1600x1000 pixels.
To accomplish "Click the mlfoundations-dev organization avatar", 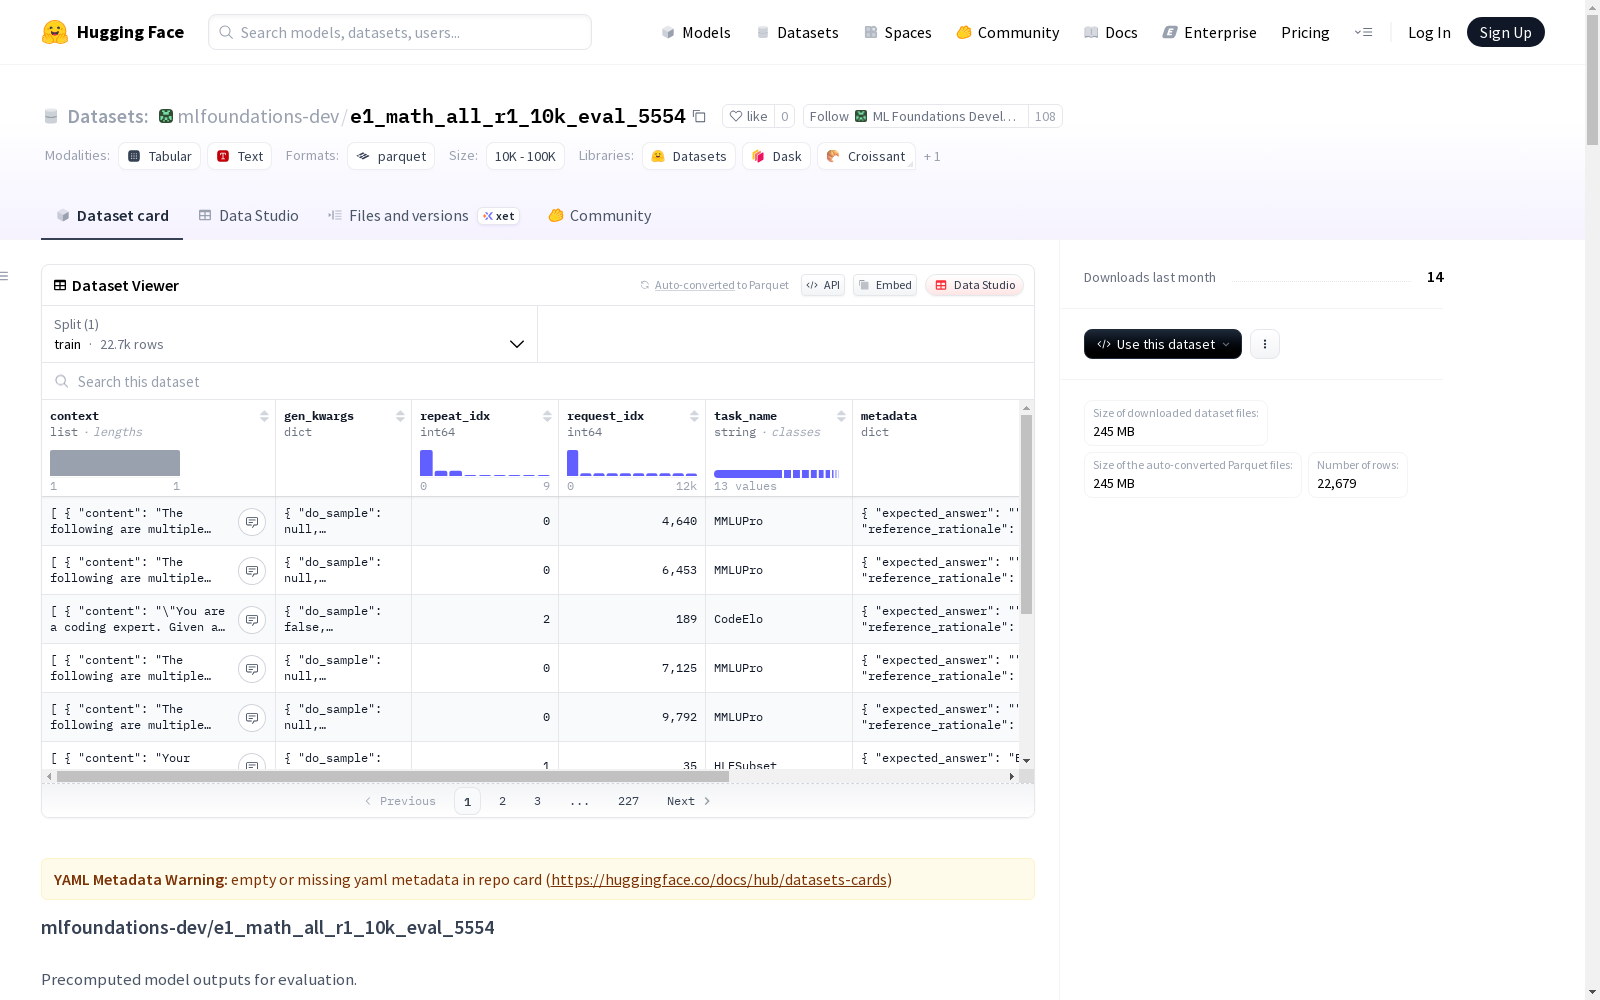I will tap(166, 116).
